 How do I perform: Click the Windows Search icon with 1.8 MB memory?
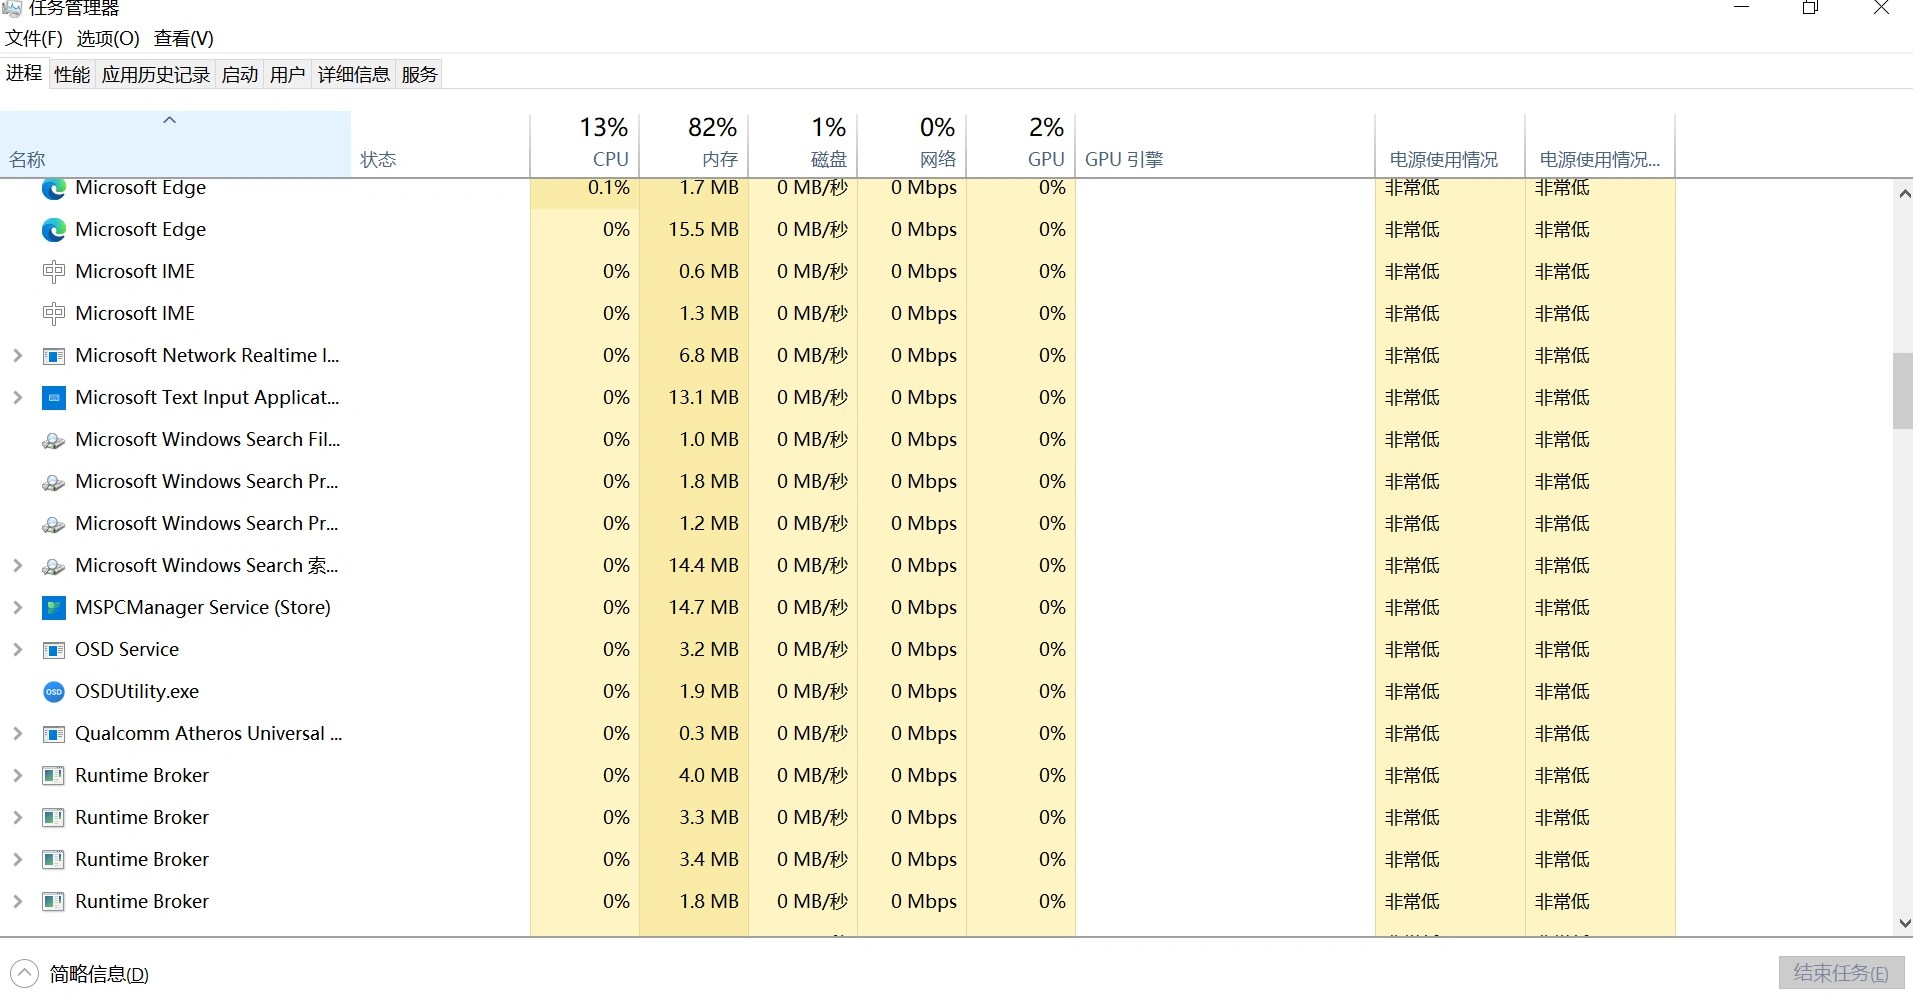(54, 482)
